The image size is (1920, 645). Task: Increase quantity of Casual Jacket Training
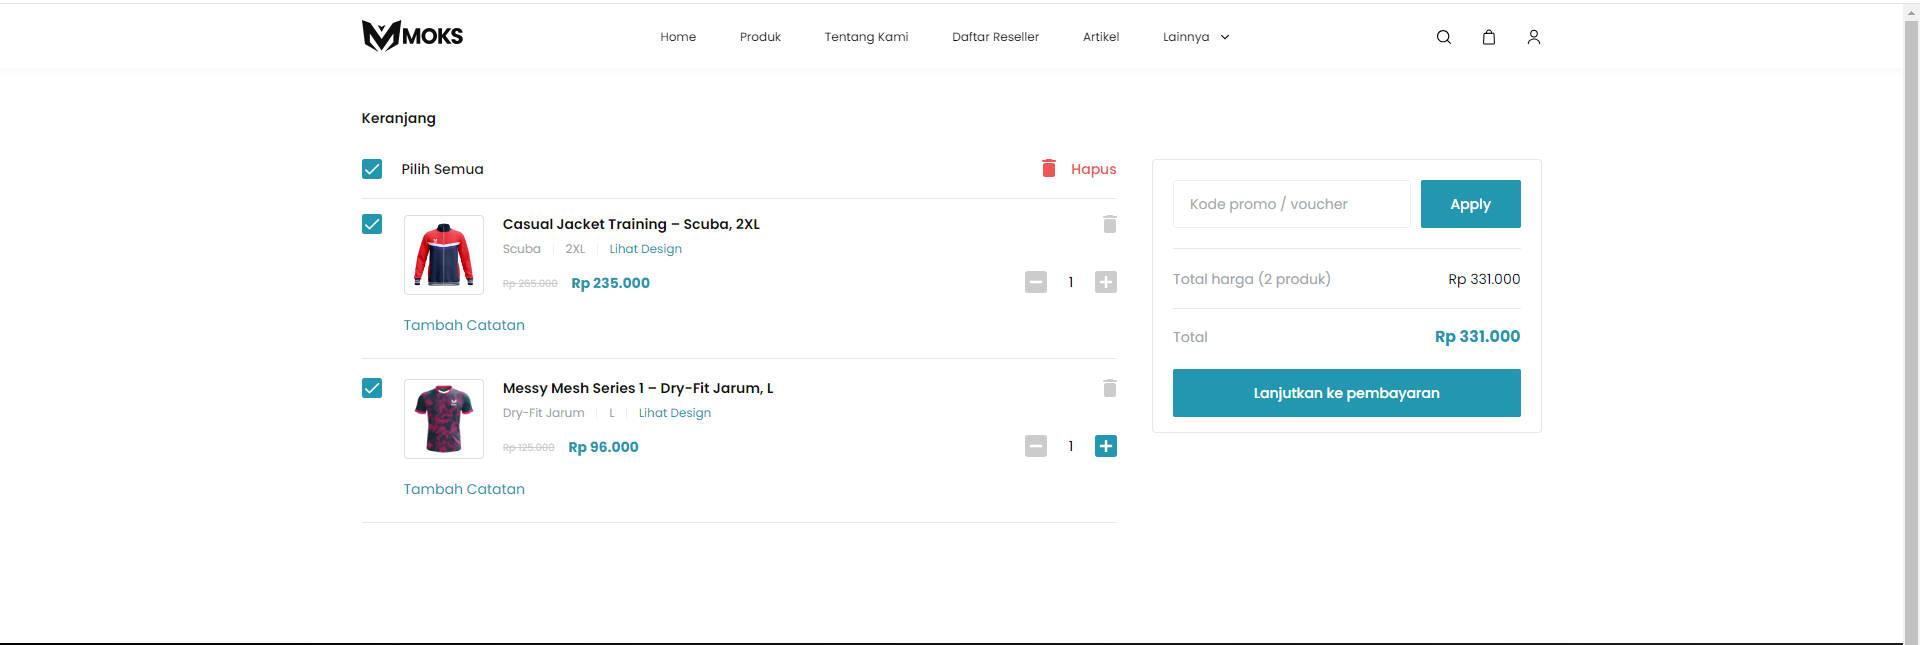tap(1106, 282)
